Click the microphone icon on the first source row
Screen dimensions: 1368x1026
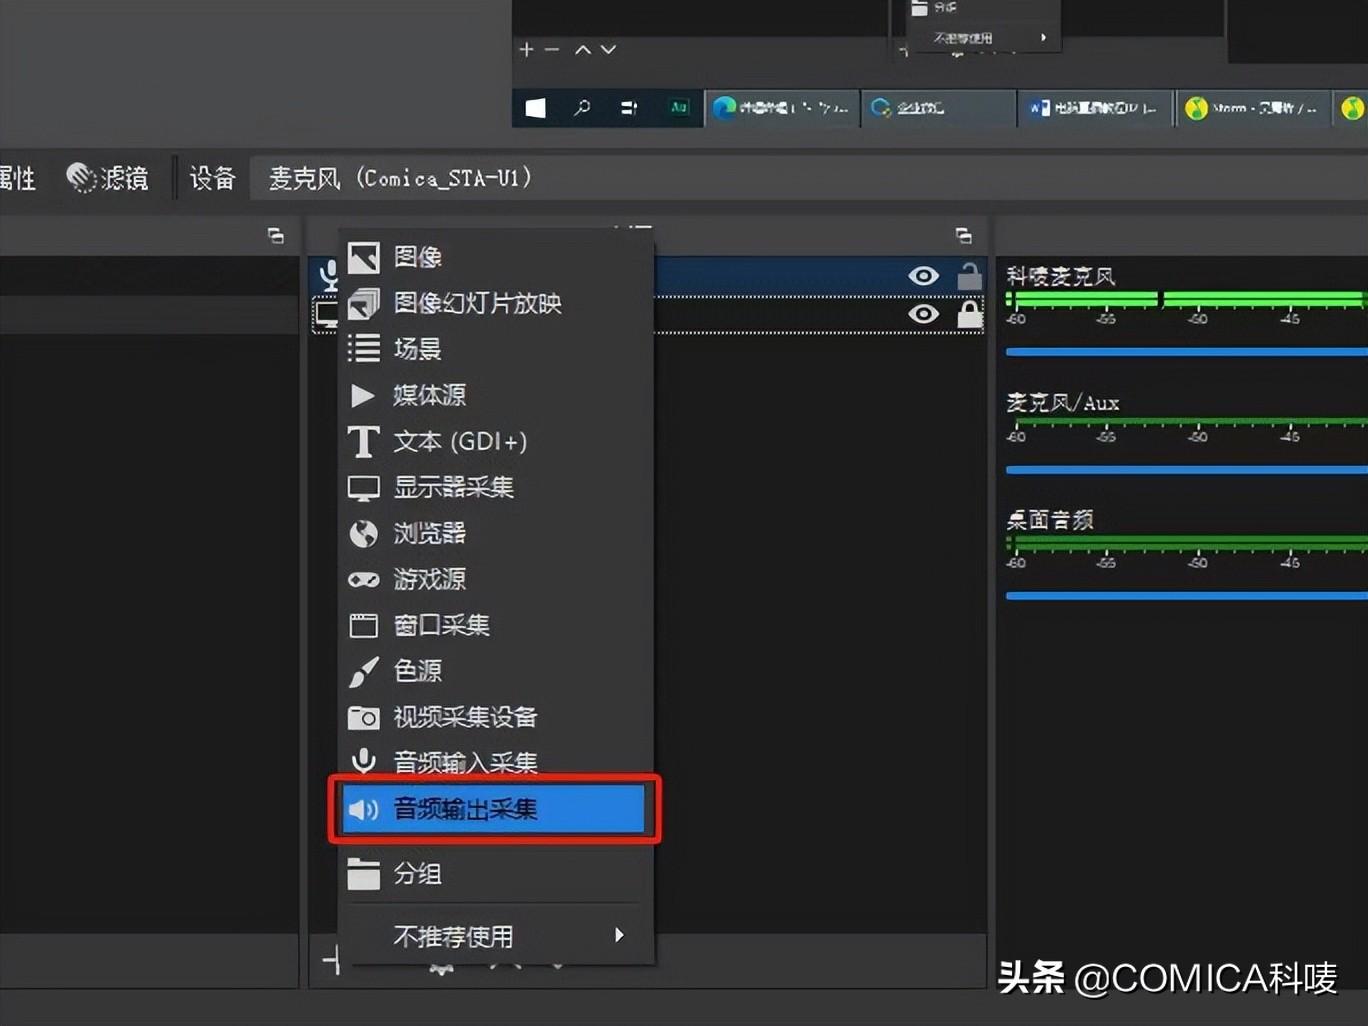pyautogui.click(x=330, y=276)
